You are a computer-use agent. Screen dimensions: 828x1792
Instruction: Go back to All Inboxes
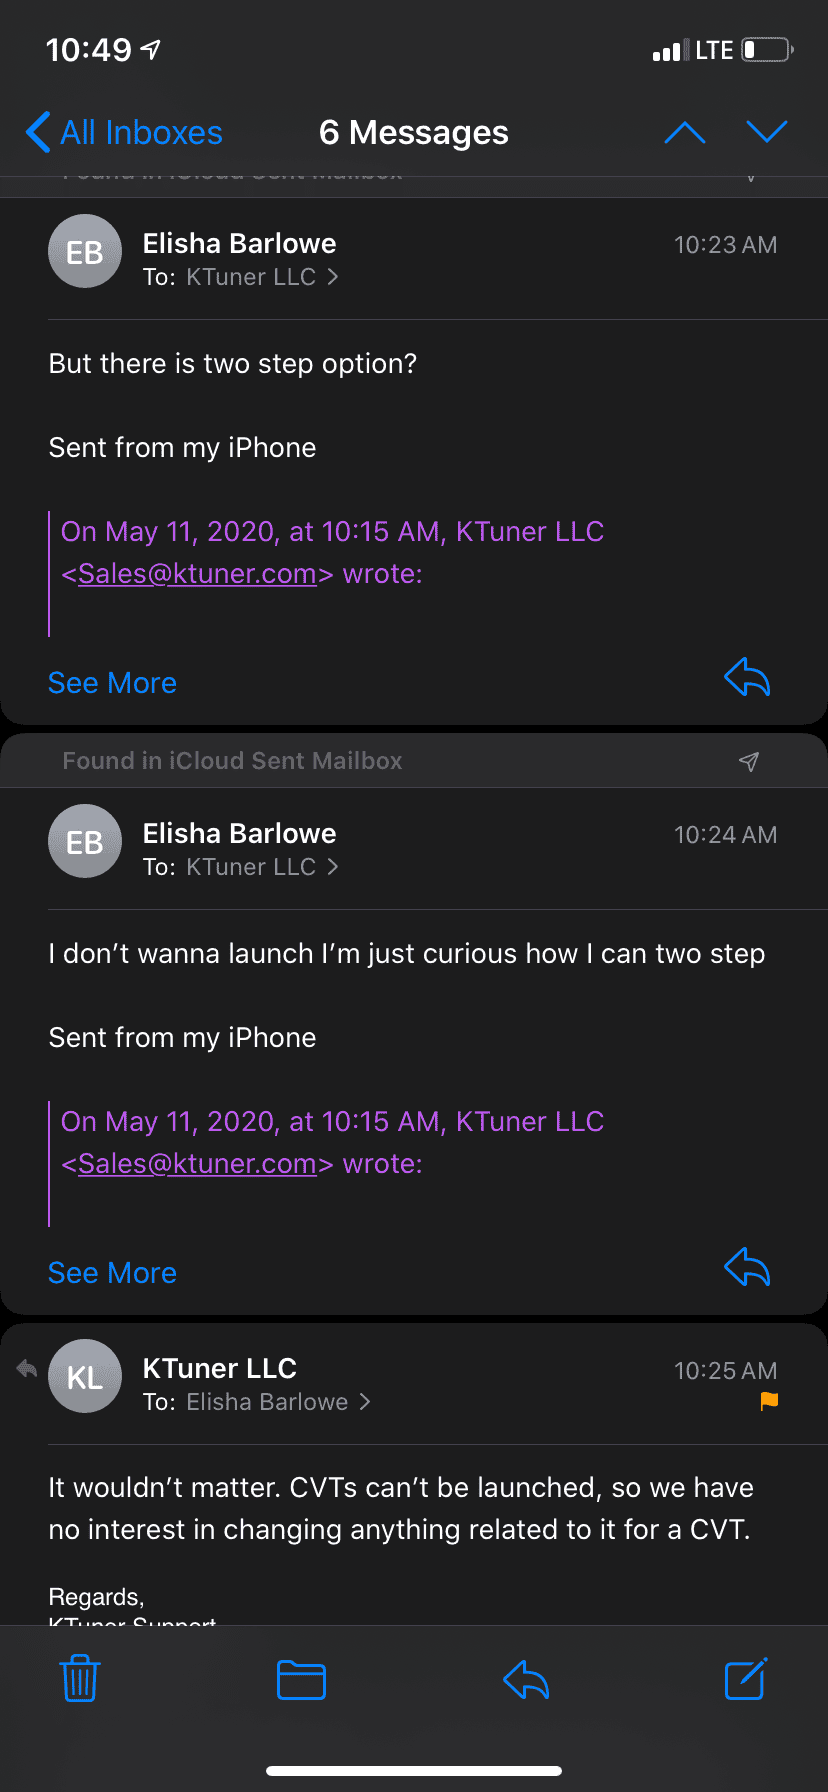click(x=125, y=133)
